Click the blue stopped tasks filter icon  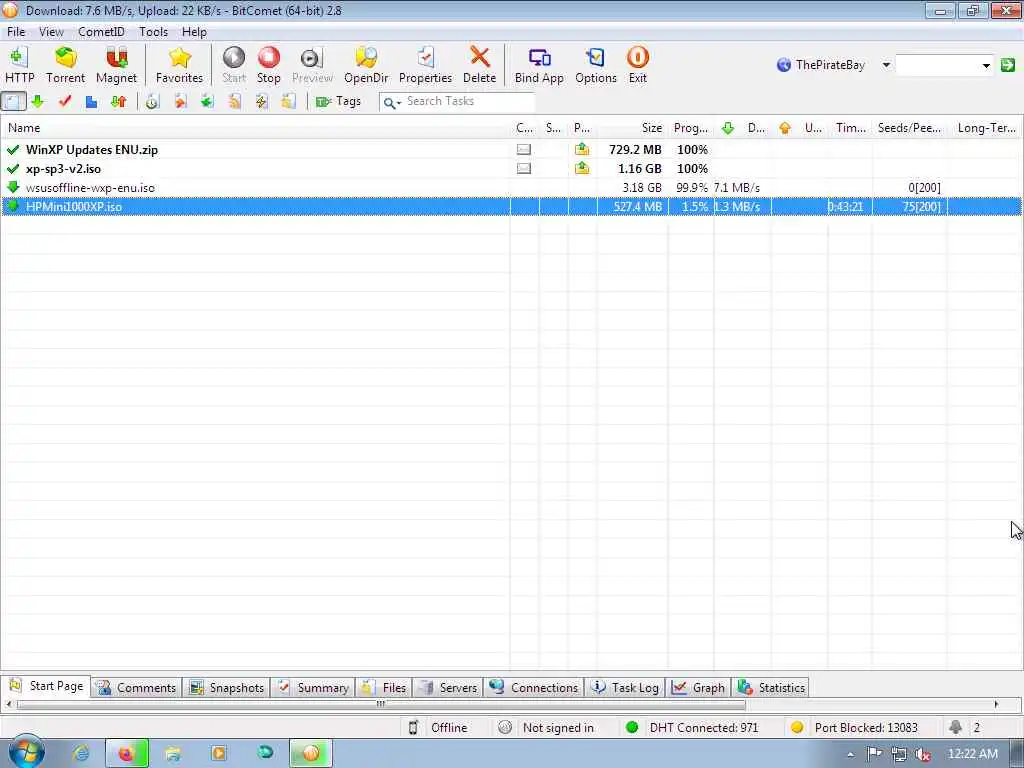tap(91, 101)
